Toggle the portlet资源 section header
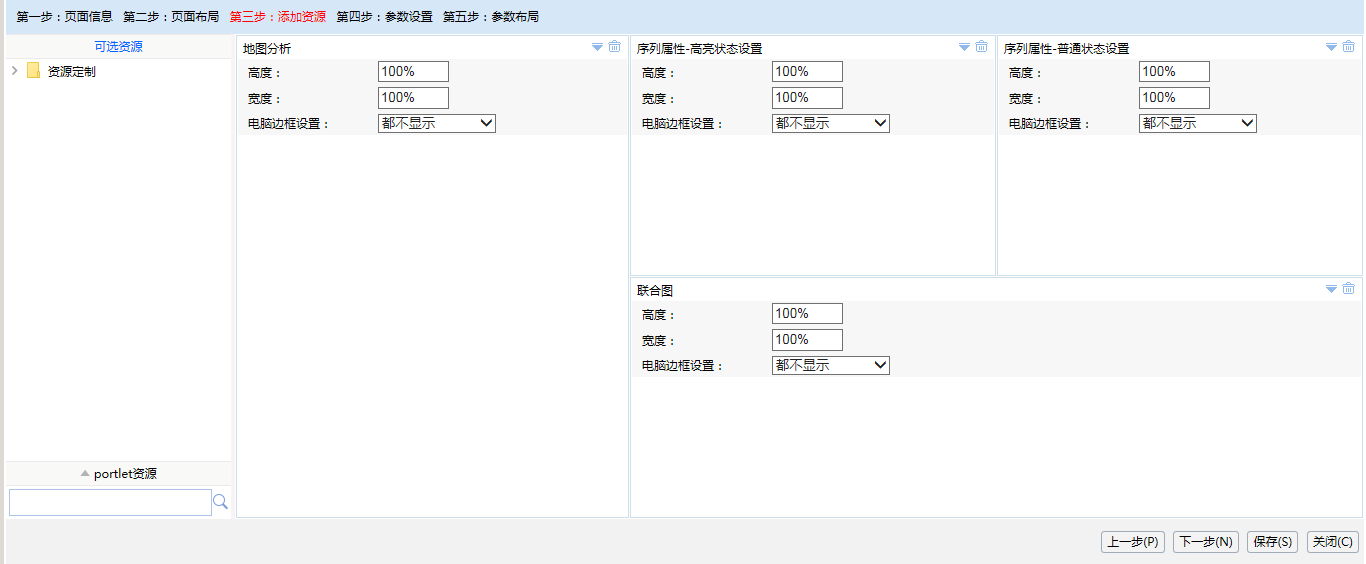The image size is (1366, 564). pos(119,474)
